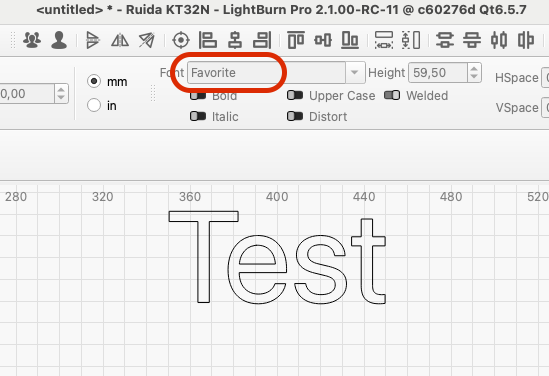Click the Height field showing 59,50
Viewport: 549px width, 376px height.
click(x=438, y=72)
